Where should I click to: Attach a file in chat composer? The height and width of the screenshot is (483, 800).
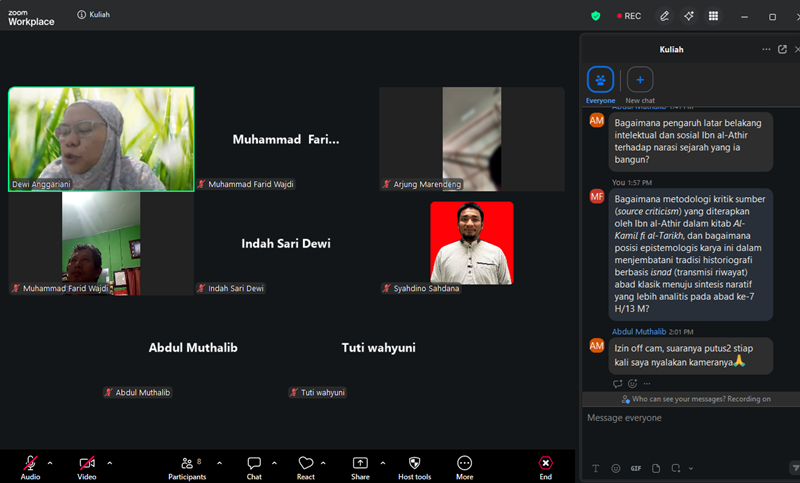(x=656, y=468)
